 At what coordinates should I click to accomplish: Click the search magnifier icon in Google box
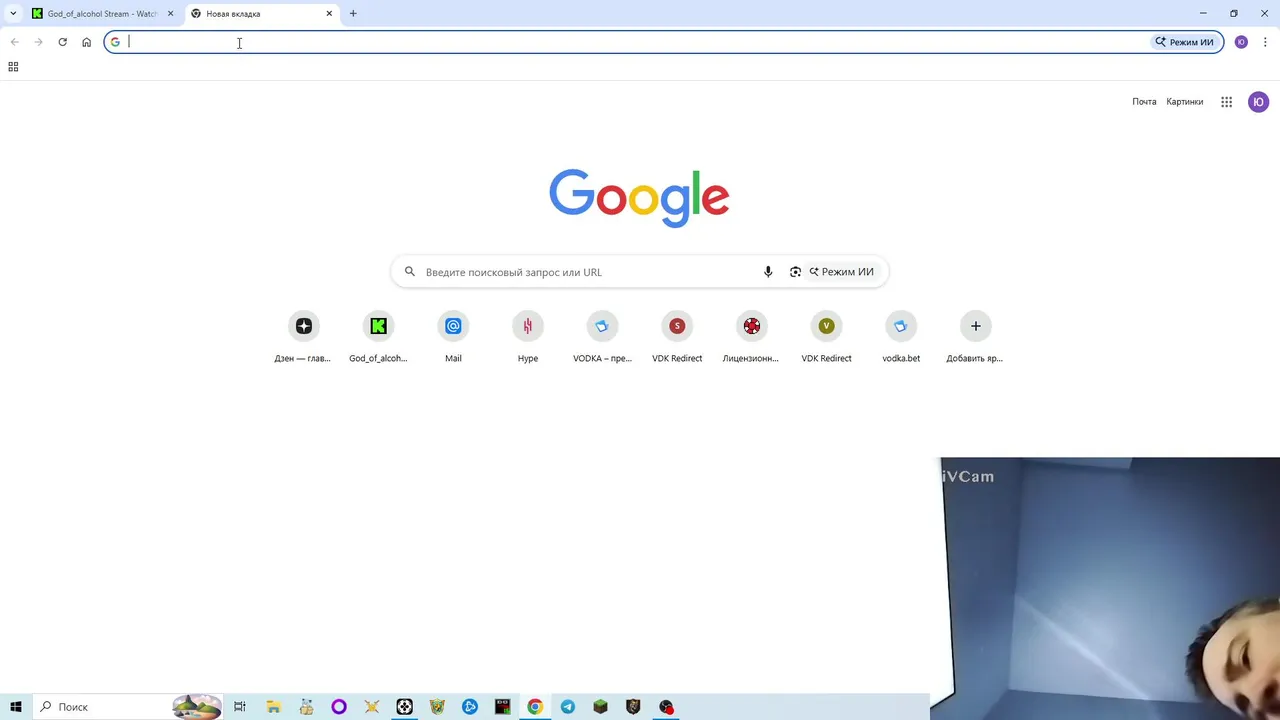409,272
